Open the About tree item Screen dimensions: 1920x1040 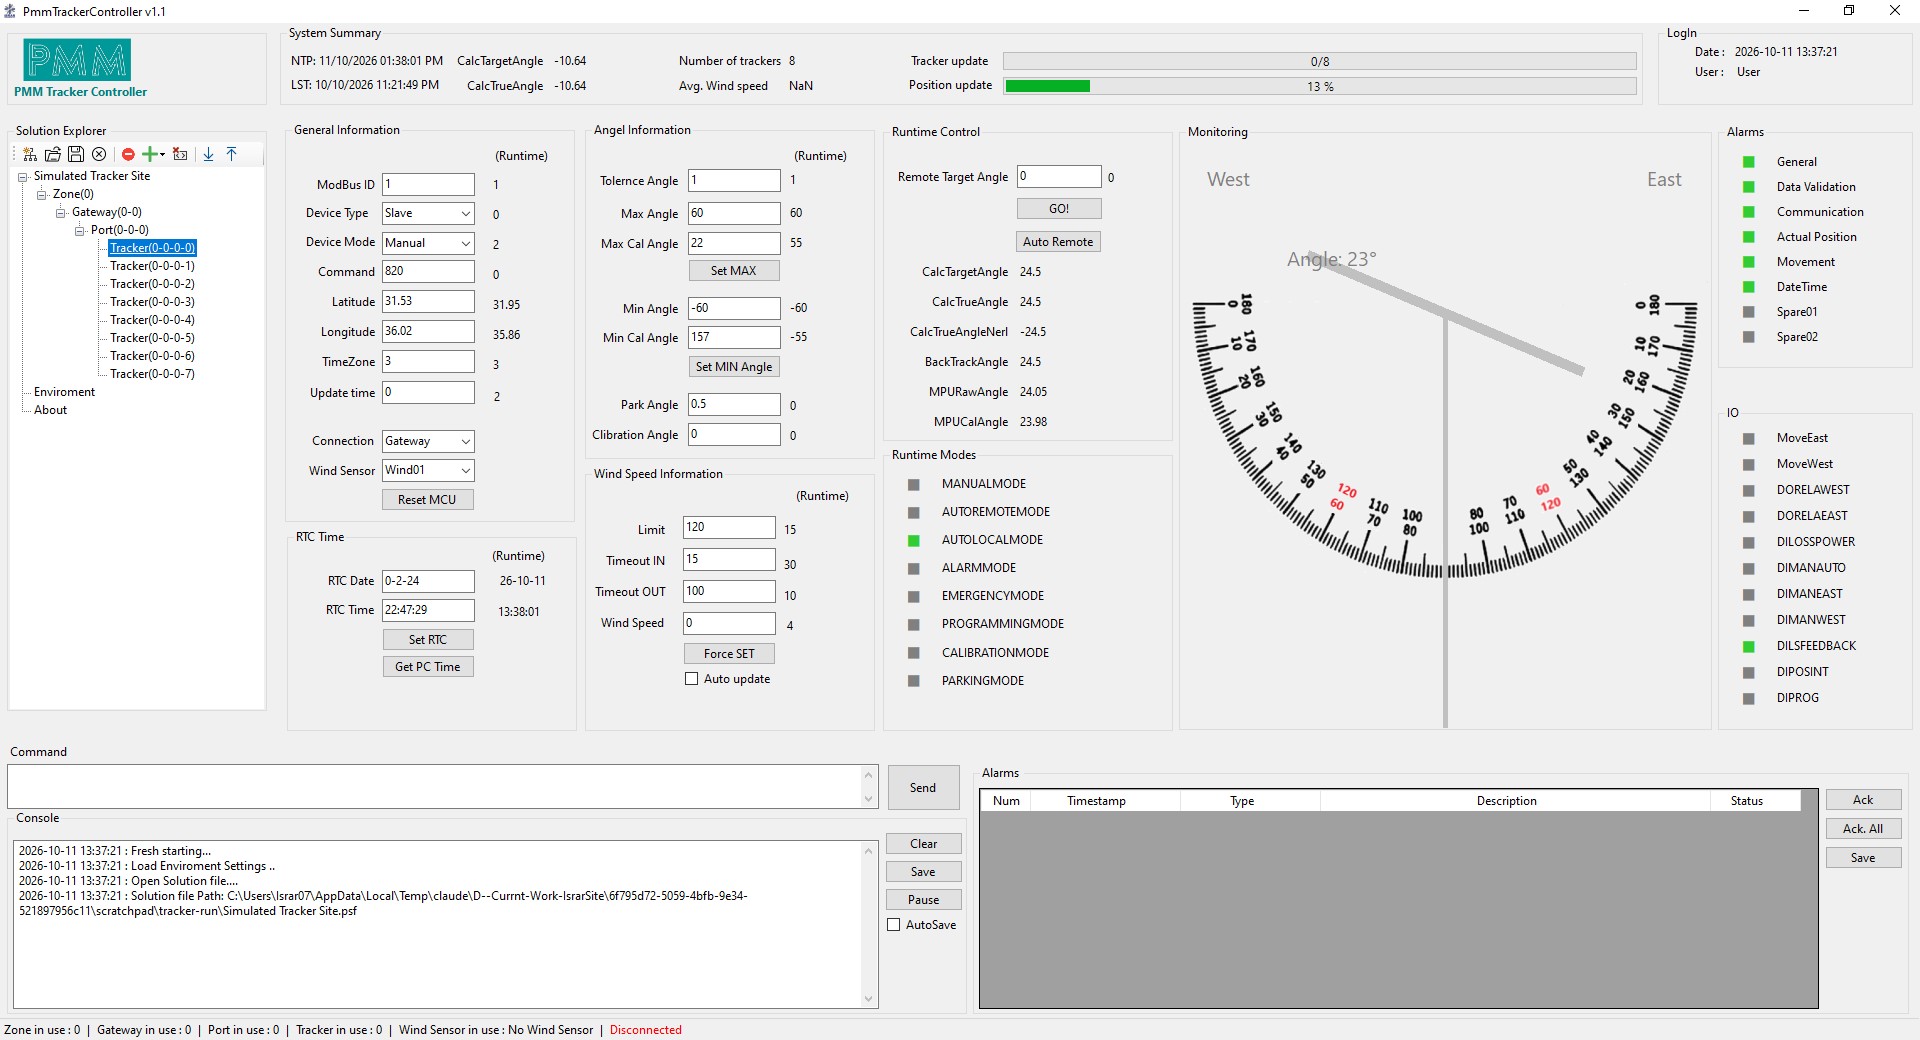[50, 410]
